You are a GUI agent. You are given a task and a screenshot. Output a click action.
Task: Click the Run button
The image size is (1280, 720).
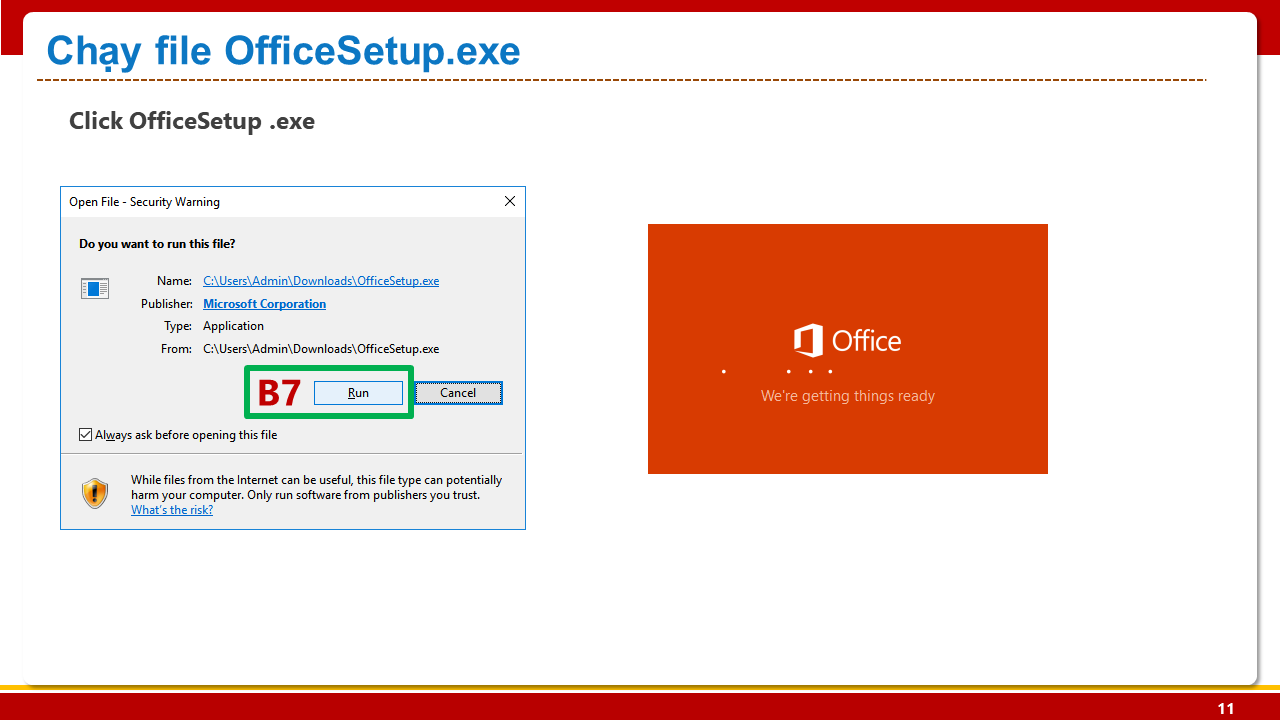pyautogui.click(x=358, y=393)
